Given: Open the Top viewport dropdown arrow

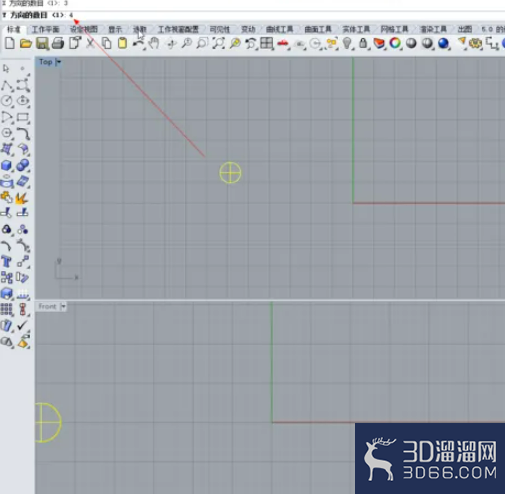Looking at the screenshot, I should click(x=59, y=62).
